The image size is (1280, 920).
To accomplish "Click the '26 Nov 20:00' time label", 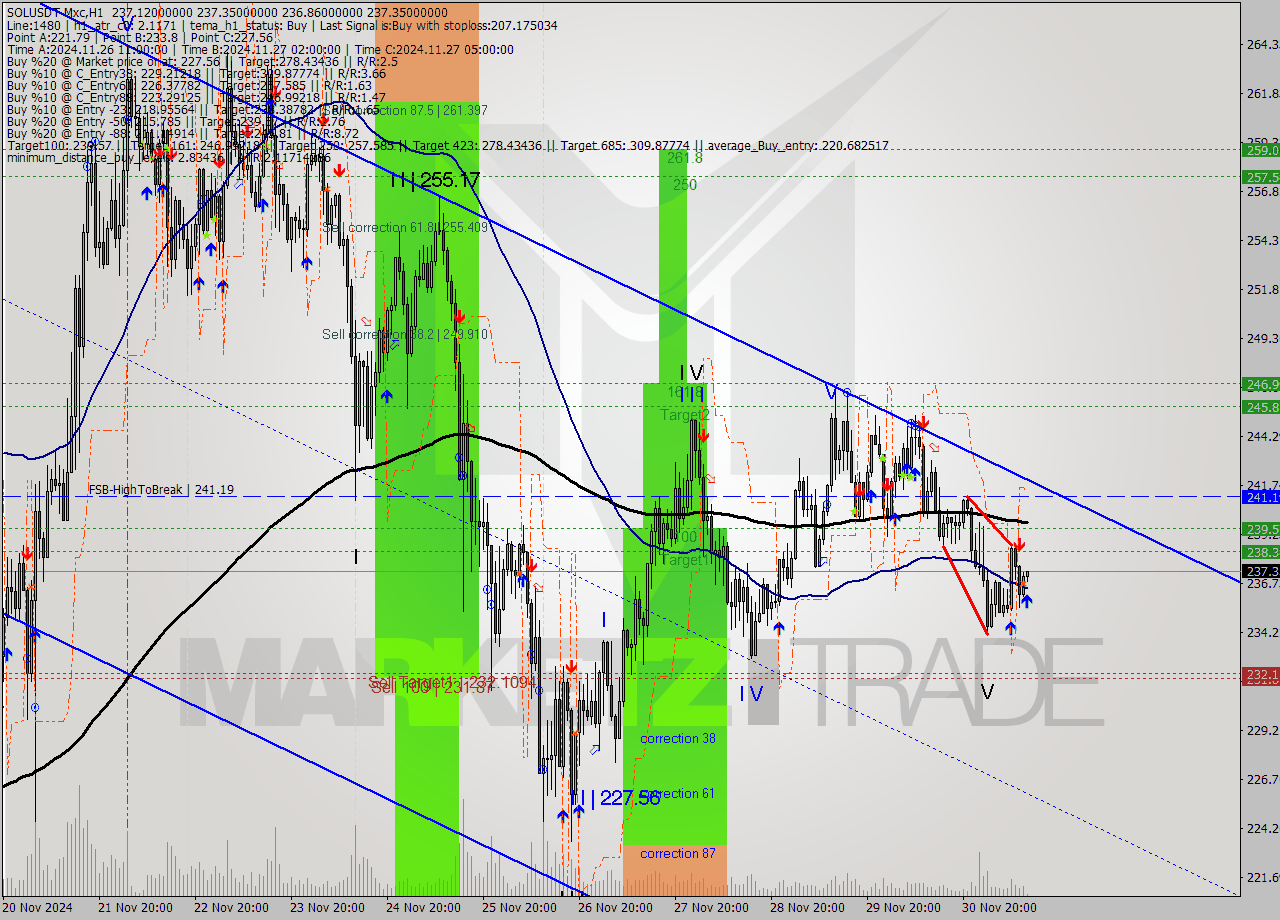I will pyautogui.click(x=617, y=908).
